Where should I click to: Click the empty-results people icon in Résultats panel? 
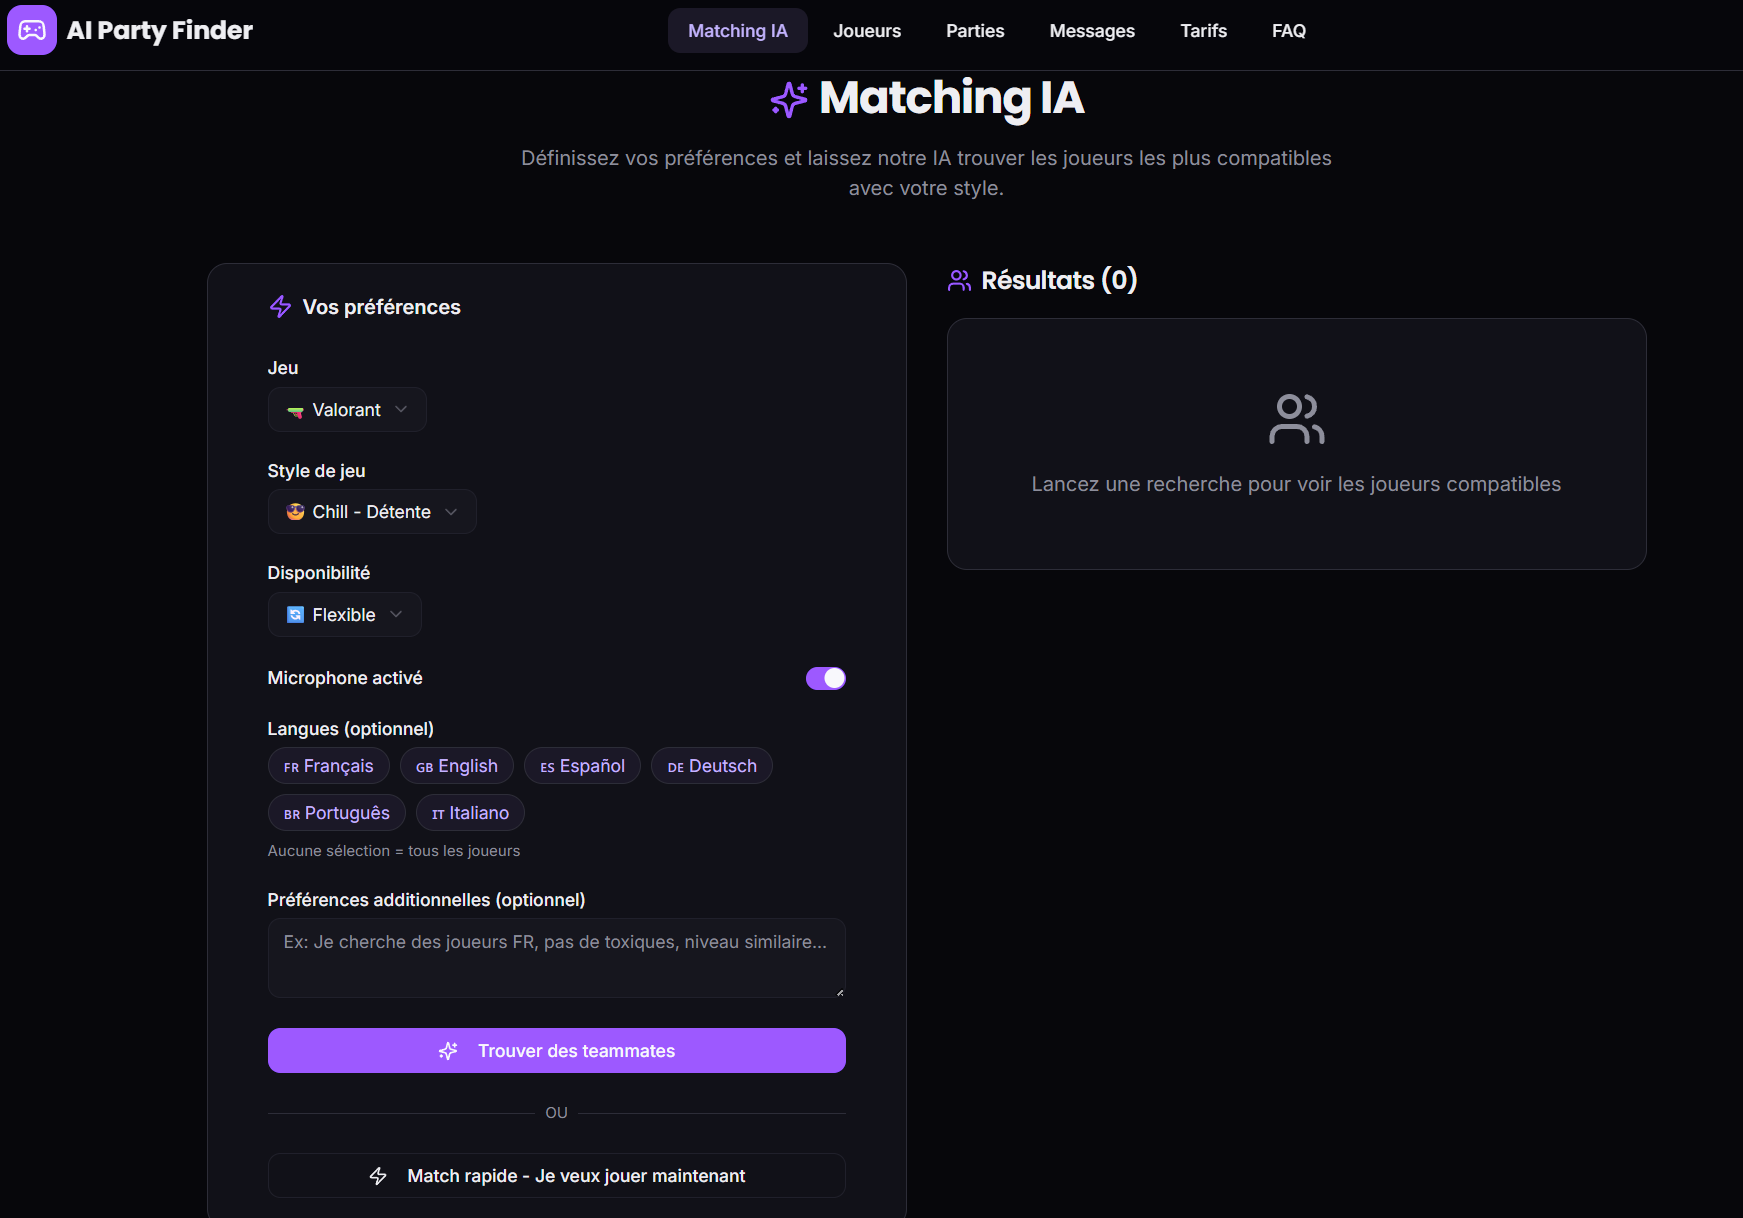click(x=1296, y=419)
